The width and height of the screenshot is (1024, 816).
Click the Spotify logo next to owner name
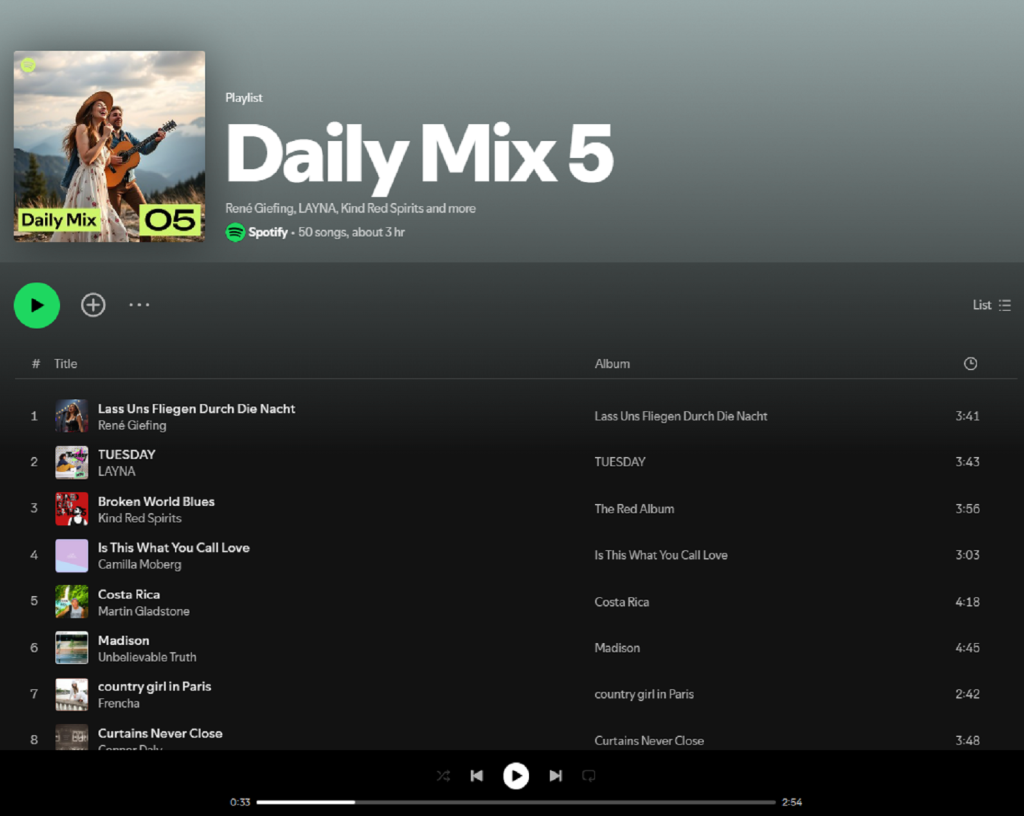pos(235,232)
